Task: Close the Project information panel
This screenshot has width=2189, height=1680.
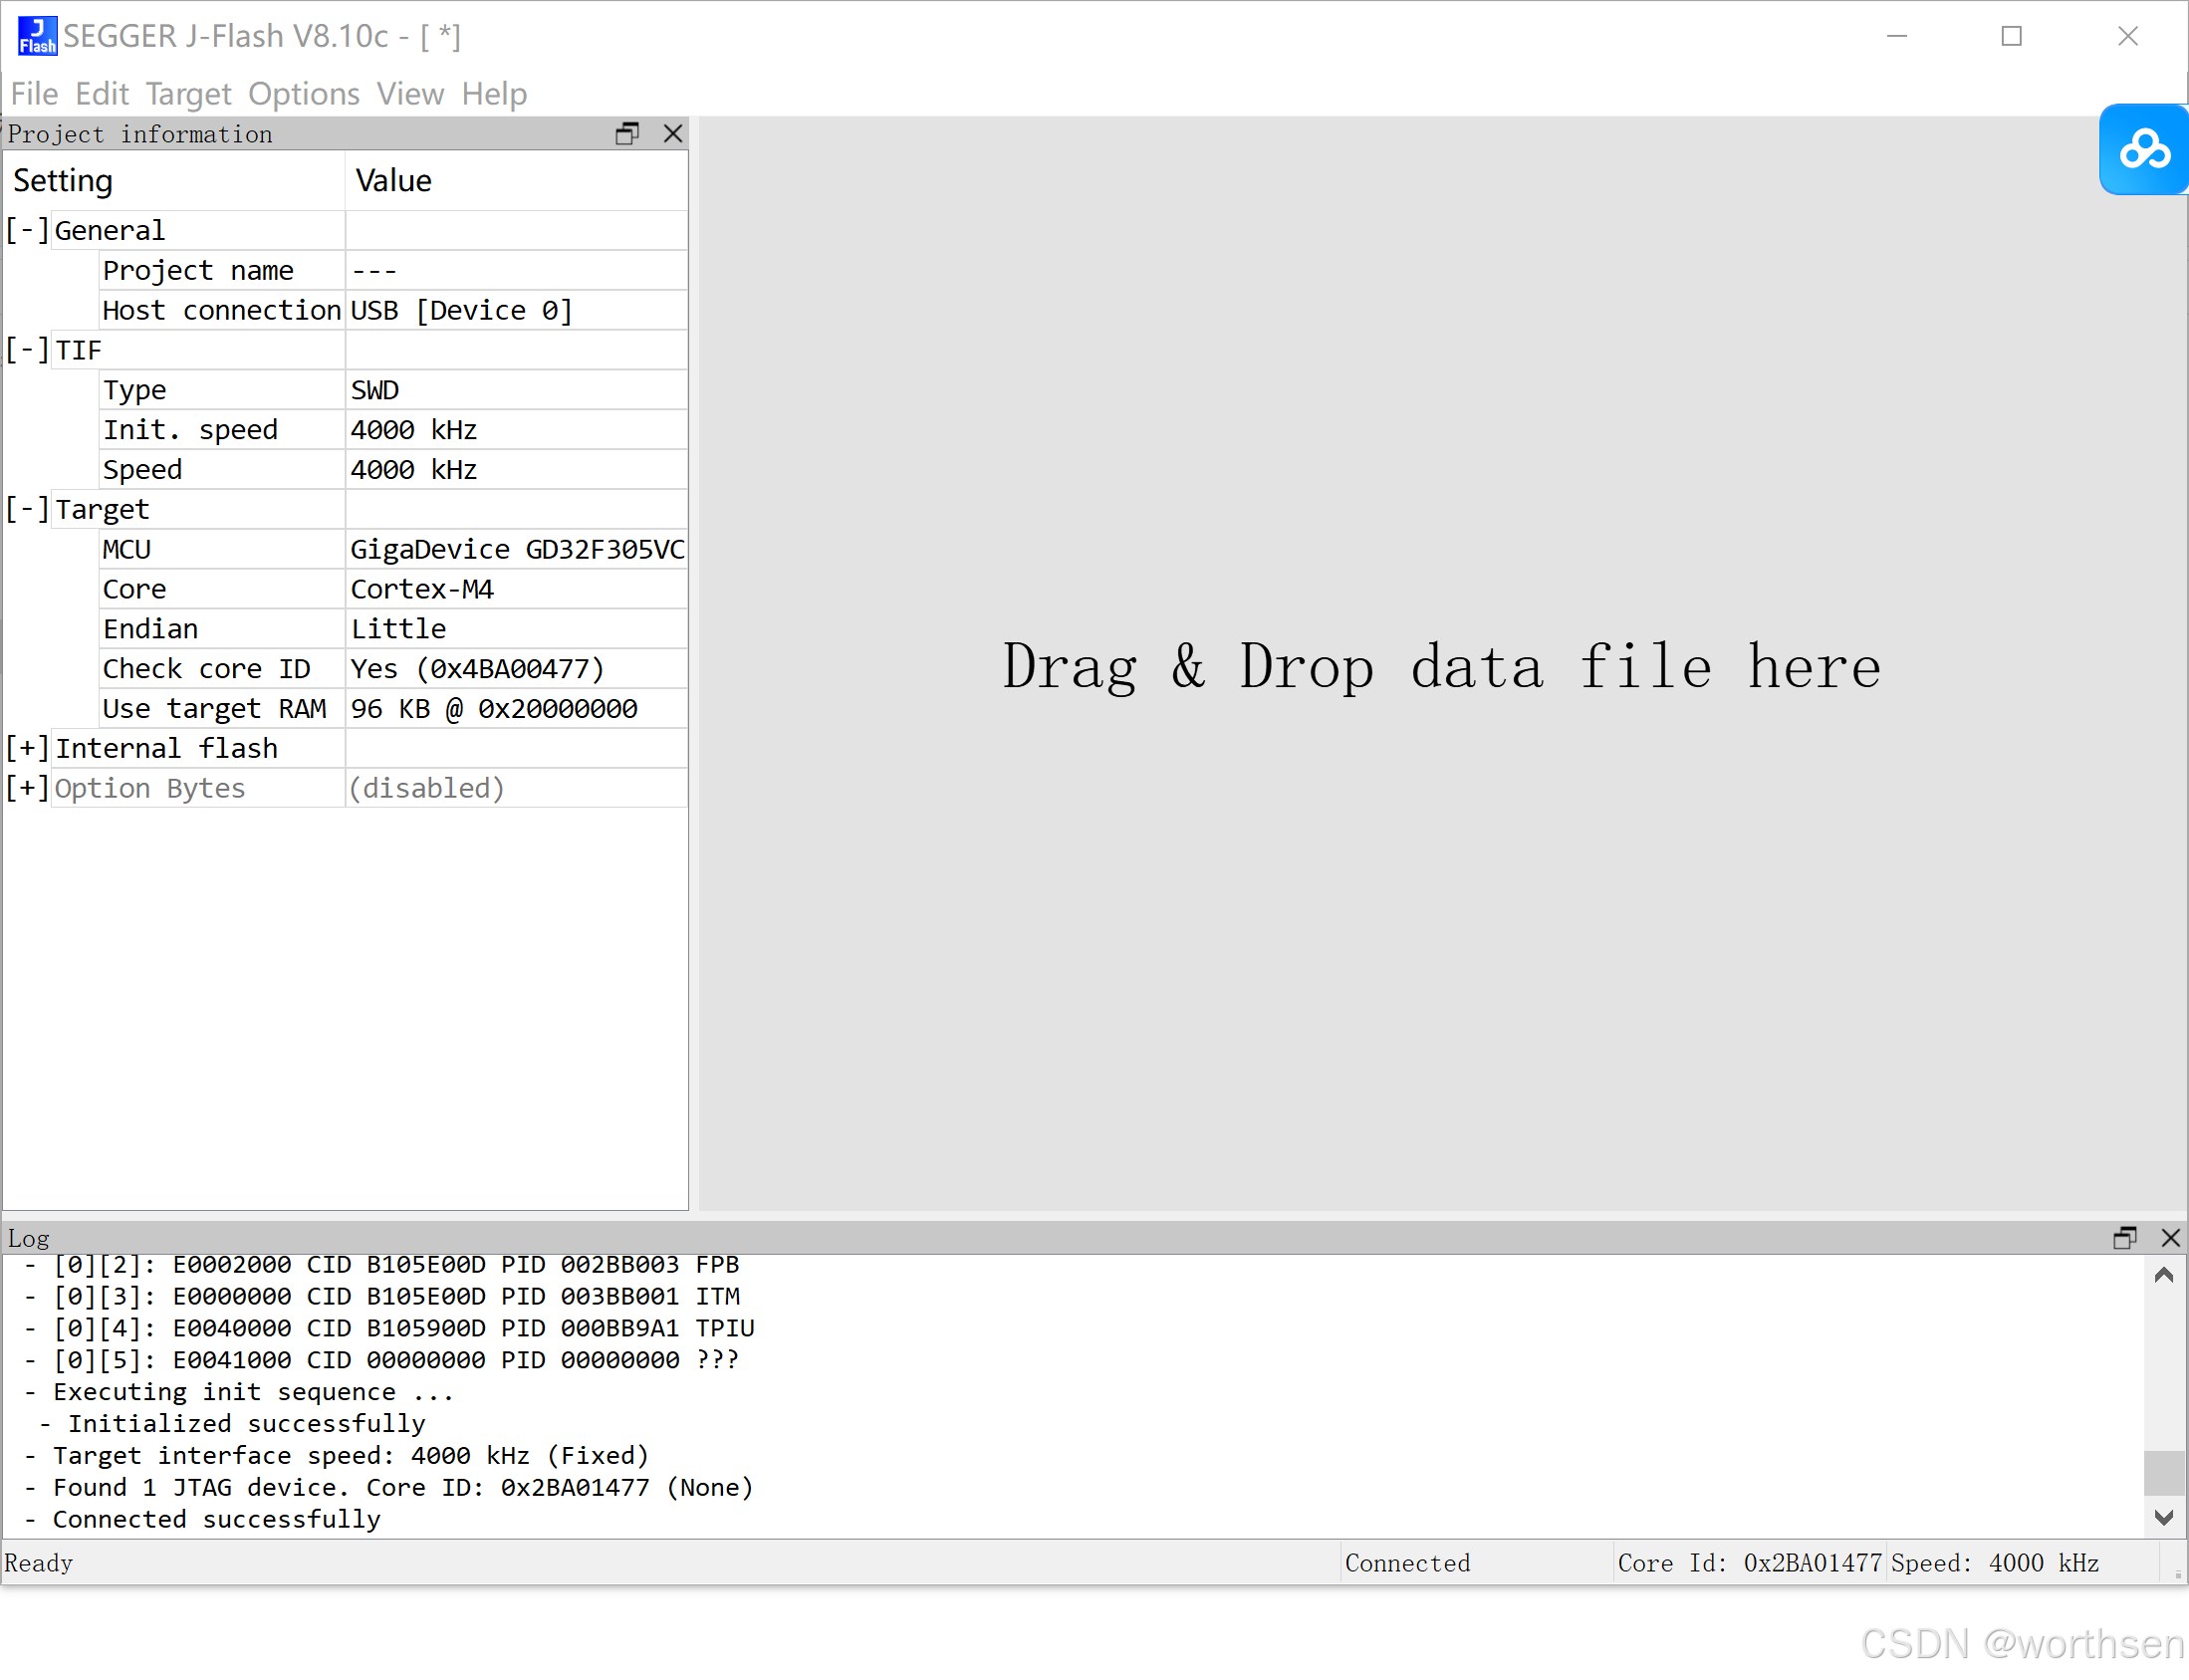Action: (x=673, y=134)
